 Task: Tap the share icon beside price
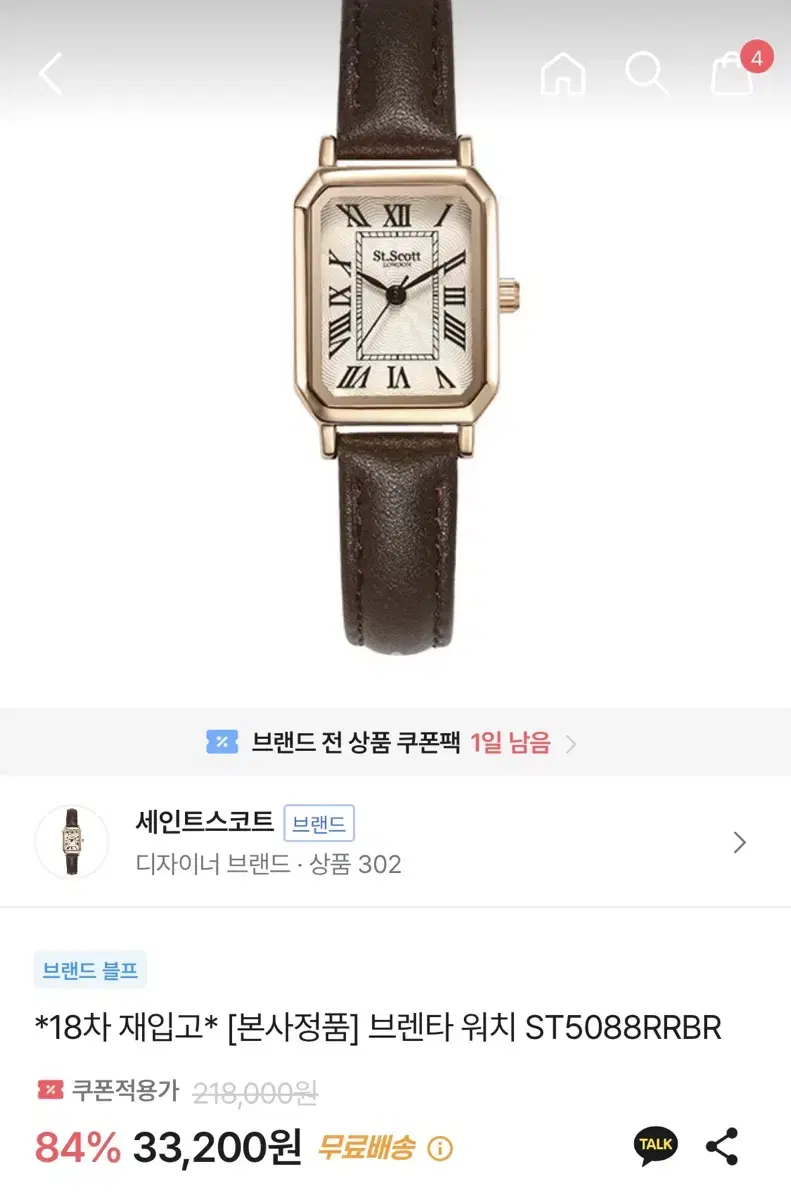click(x=722, y=1146)
